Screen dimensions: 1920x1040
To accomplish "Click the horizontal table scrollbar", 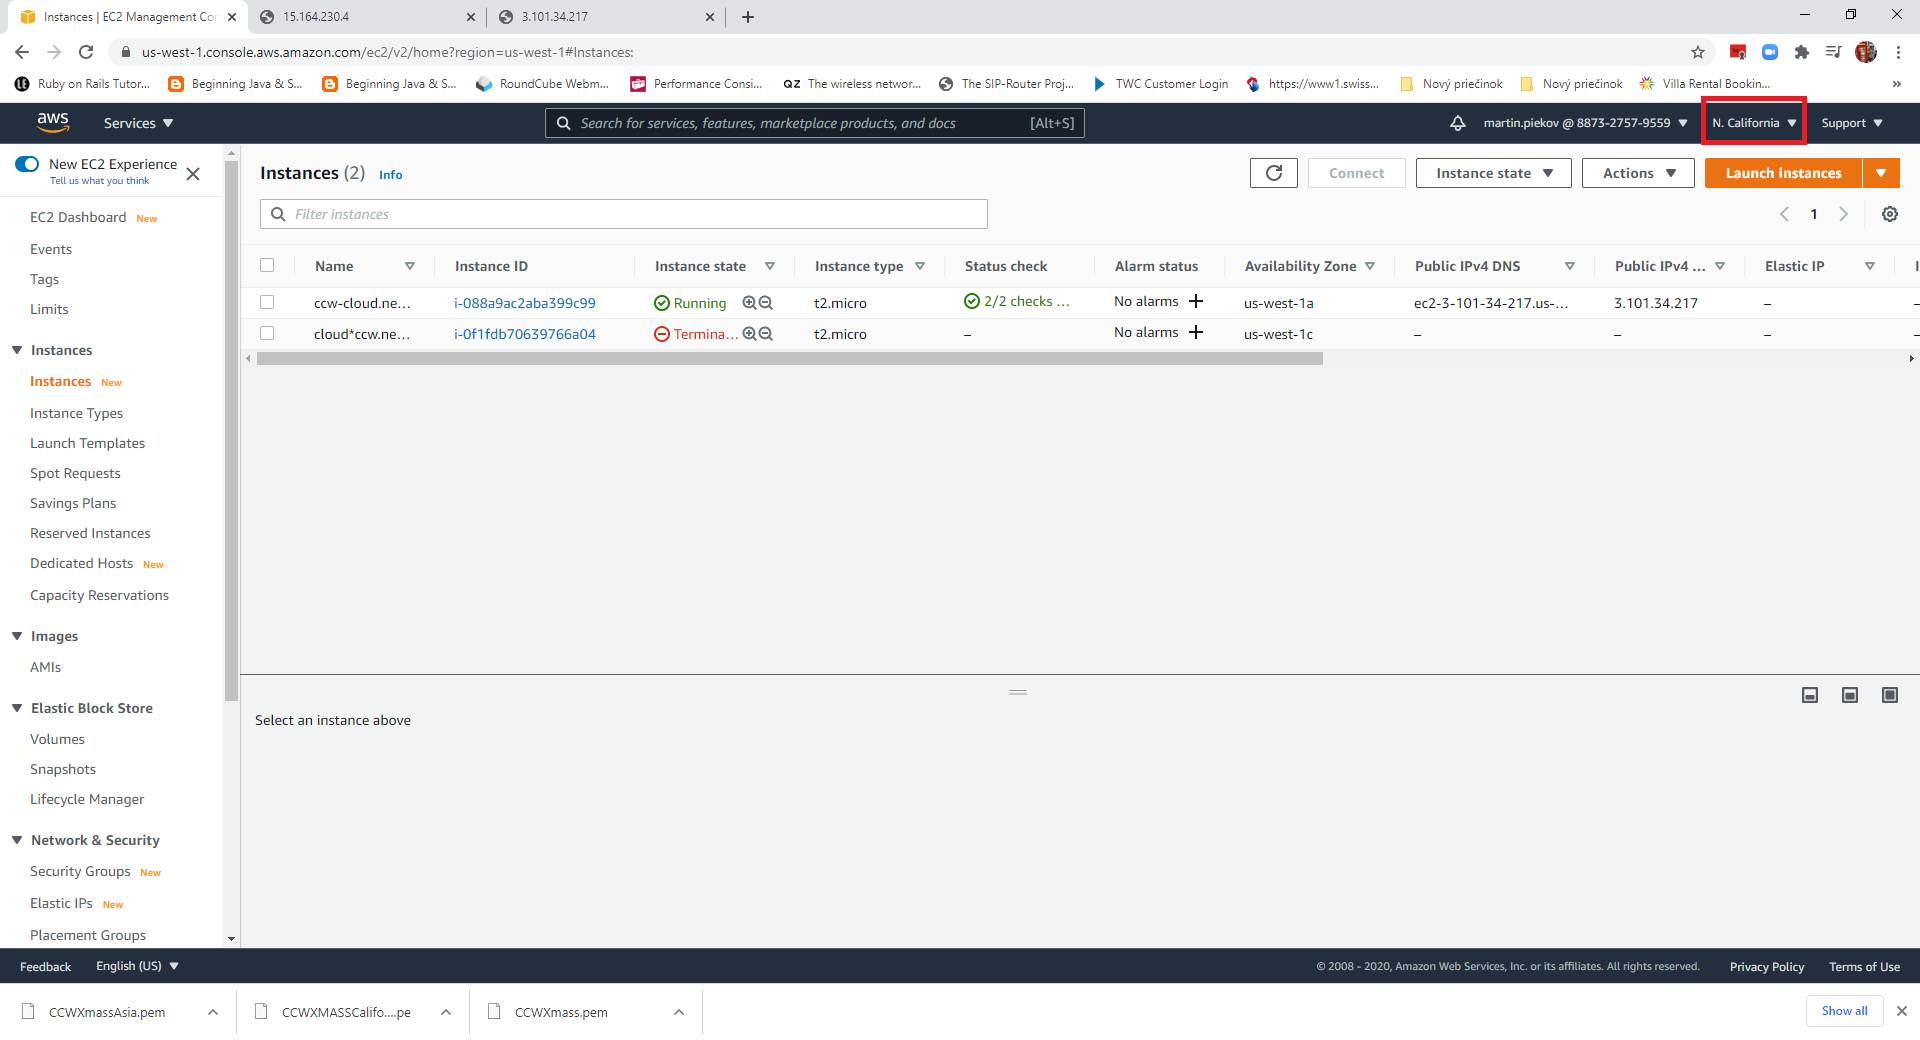I will pyautogui.click(x=789, y=358).
